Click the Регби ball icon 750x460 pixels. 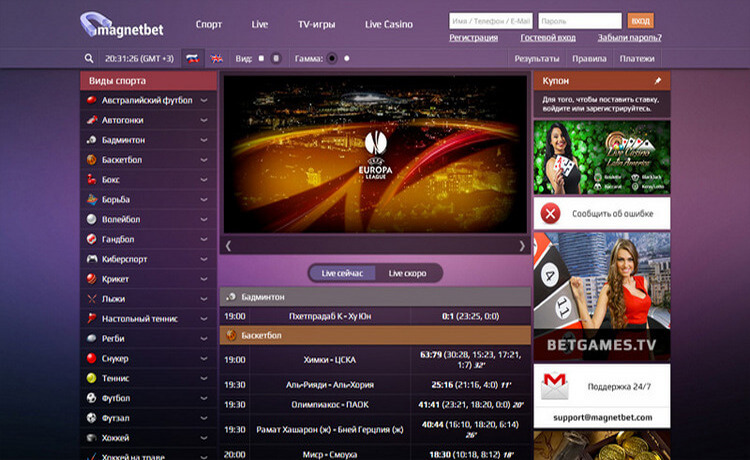(x=91, y=339)
